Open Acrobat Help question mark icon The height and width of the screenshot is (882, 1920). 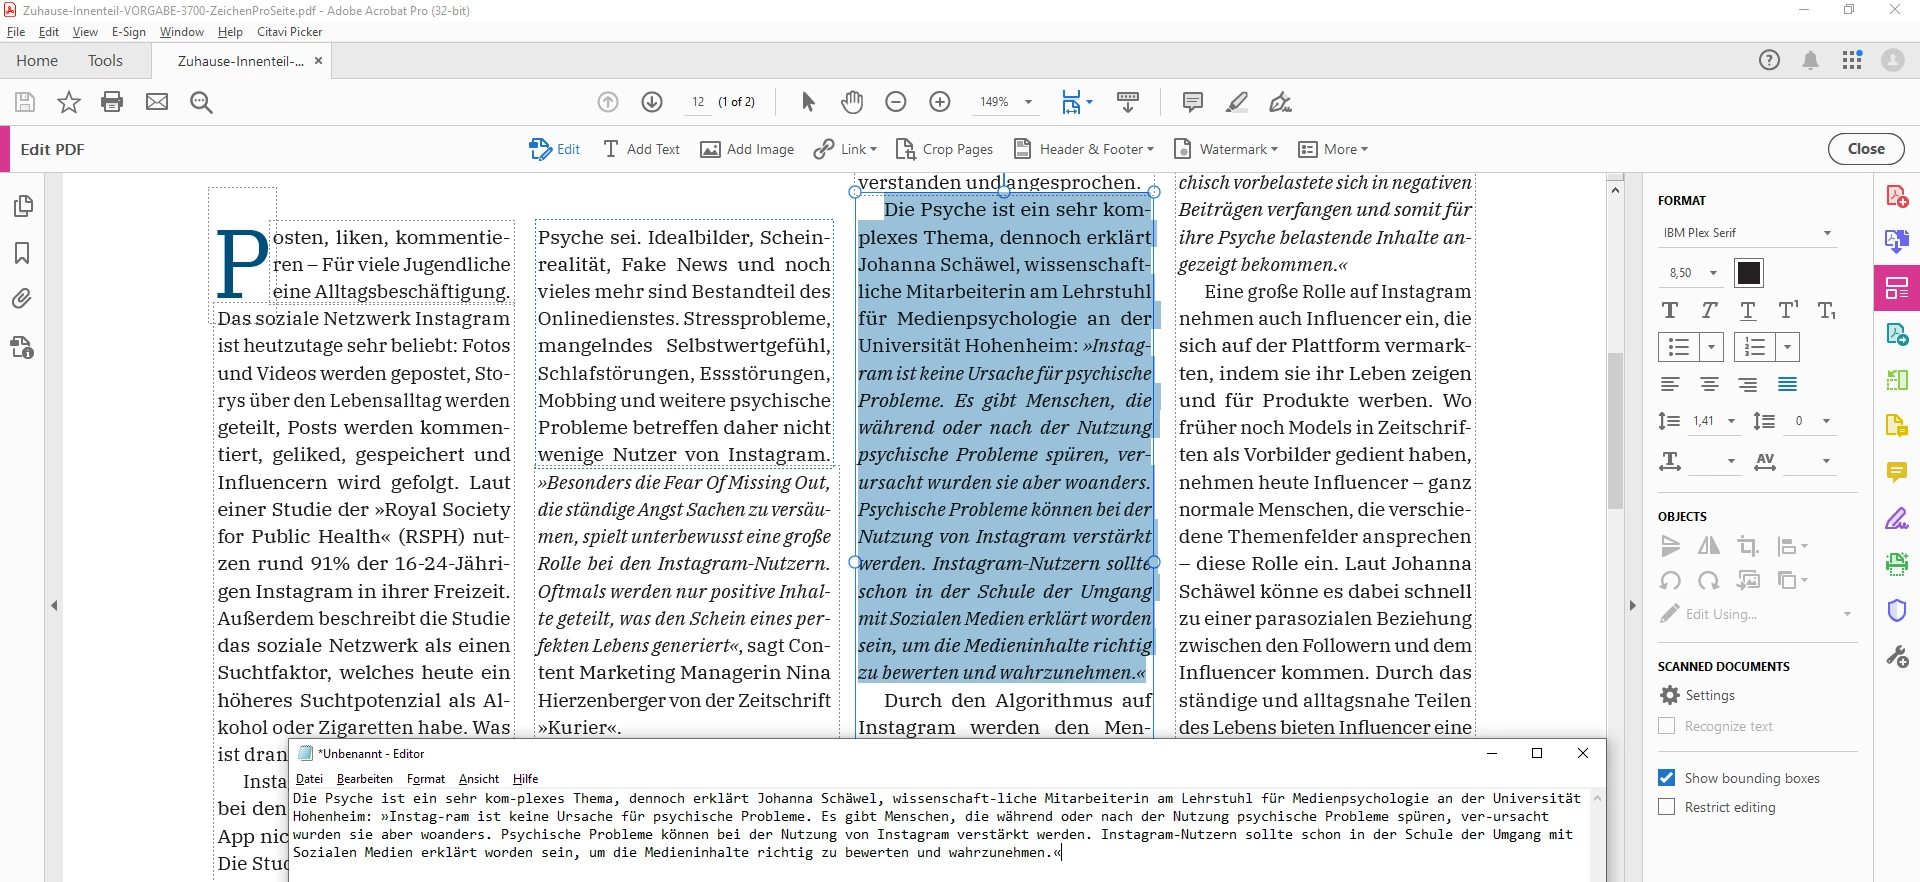[1769, 60]
